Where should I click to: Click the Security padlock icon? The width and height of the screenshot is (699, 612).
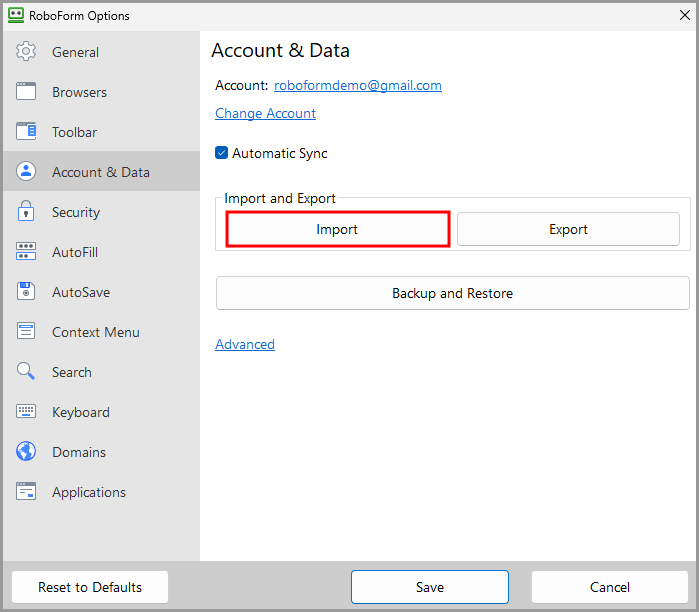click(x=26, y=211)
